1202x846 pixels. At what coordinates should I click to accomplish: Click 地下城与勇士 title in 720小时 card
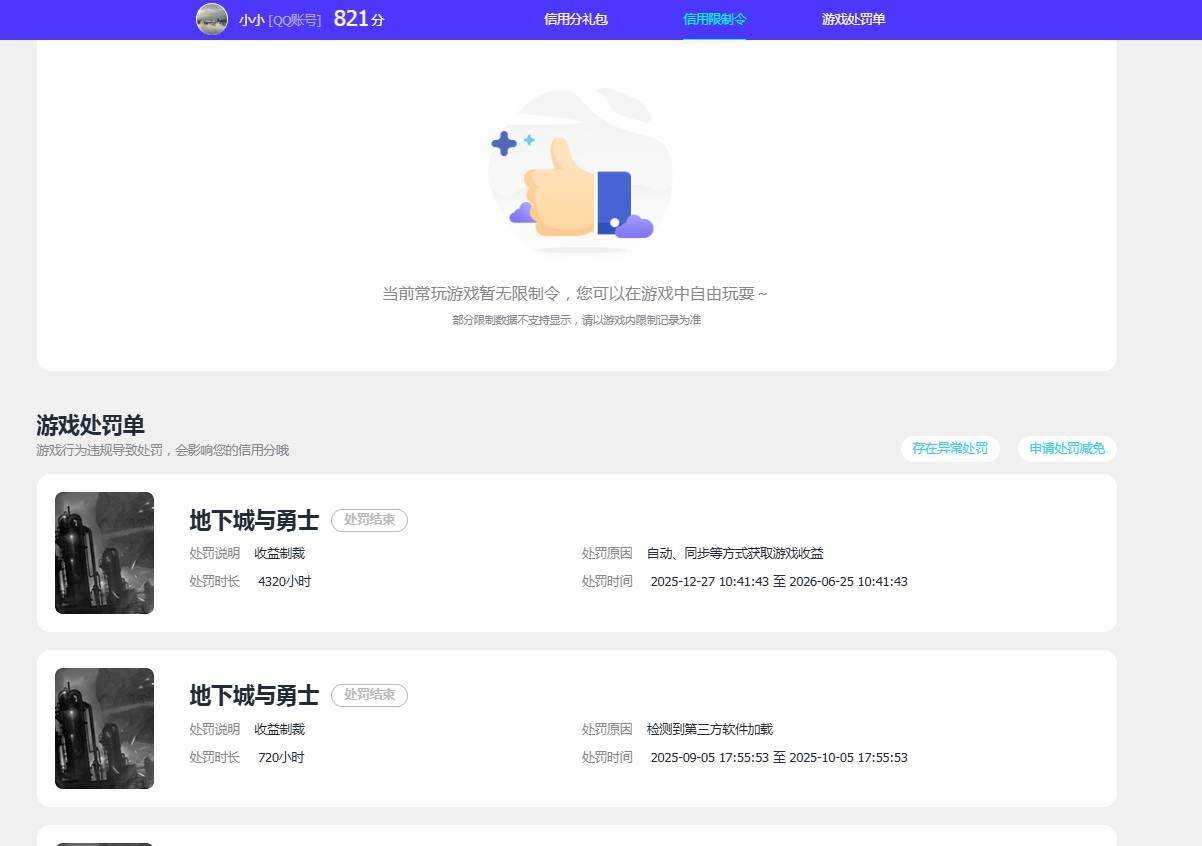(x=254, y=696)
